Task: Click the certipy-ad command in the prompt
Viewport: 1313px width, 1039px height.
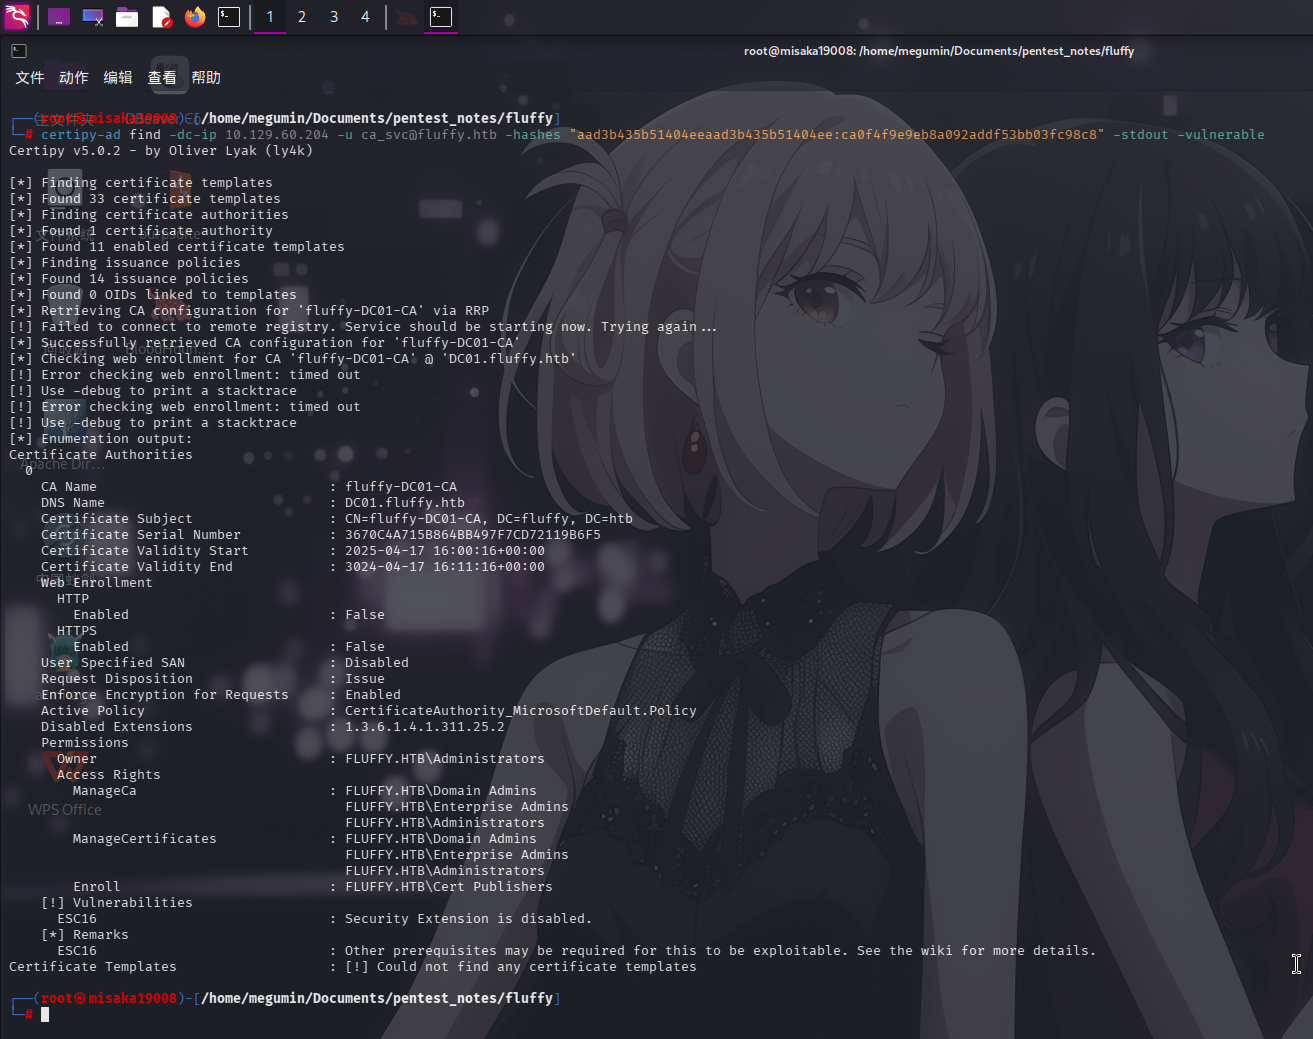Action: pyautogui.click(x=81, y=135)
